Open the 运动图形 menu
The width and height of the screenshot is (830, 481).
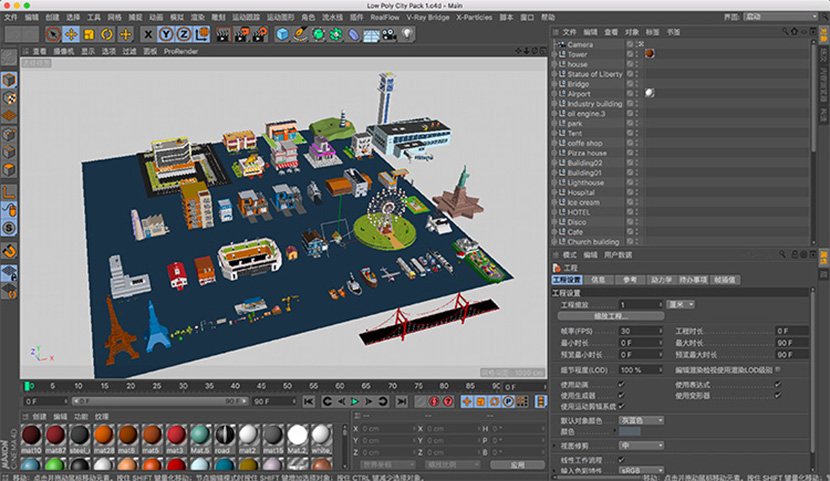coord(280,17)
